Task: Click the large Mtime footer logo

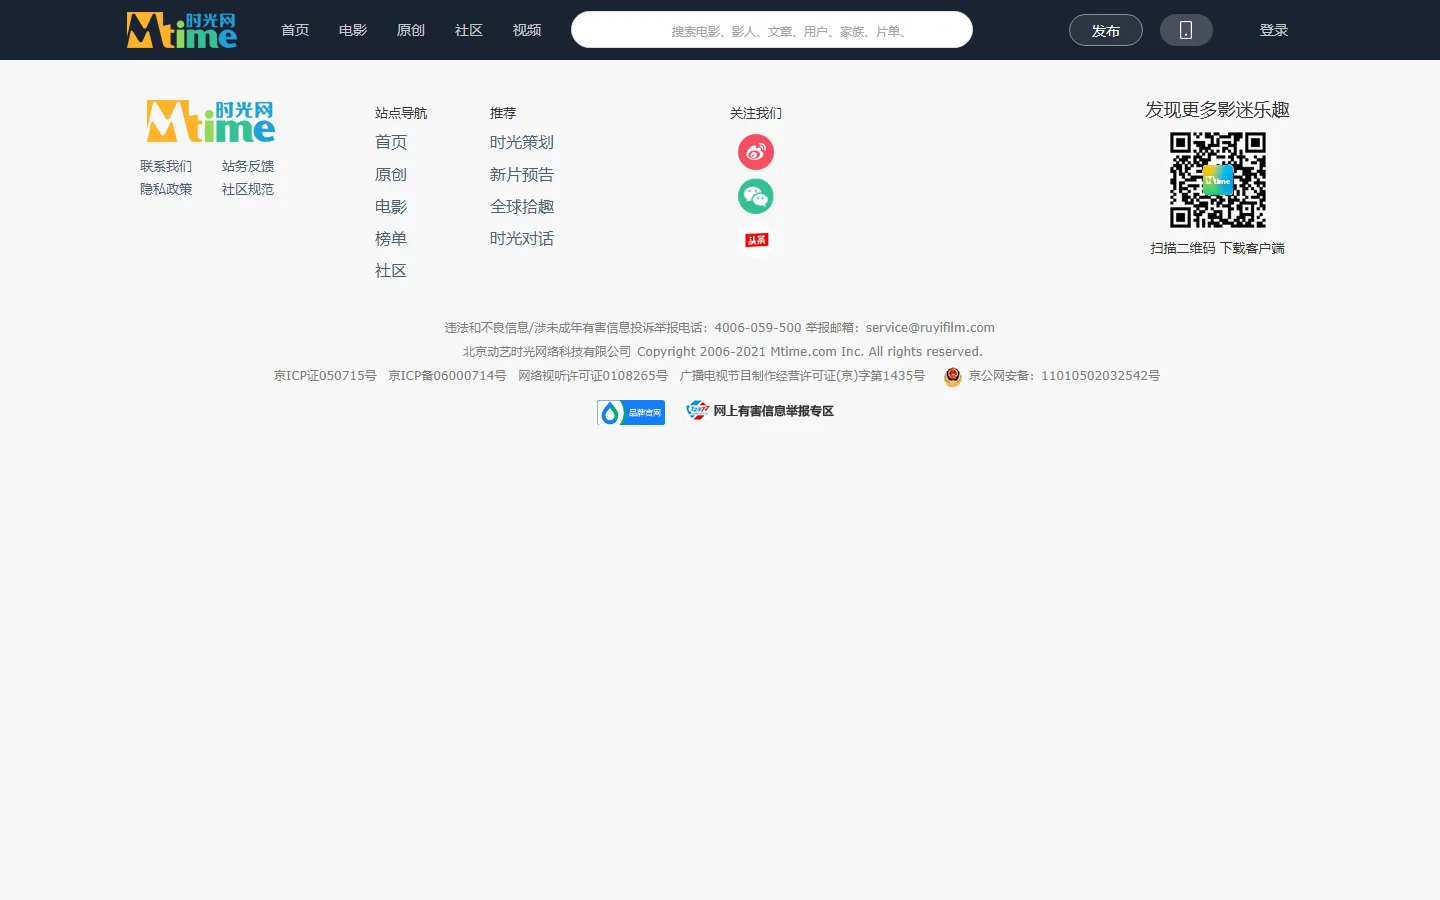Action: [210, 122]
